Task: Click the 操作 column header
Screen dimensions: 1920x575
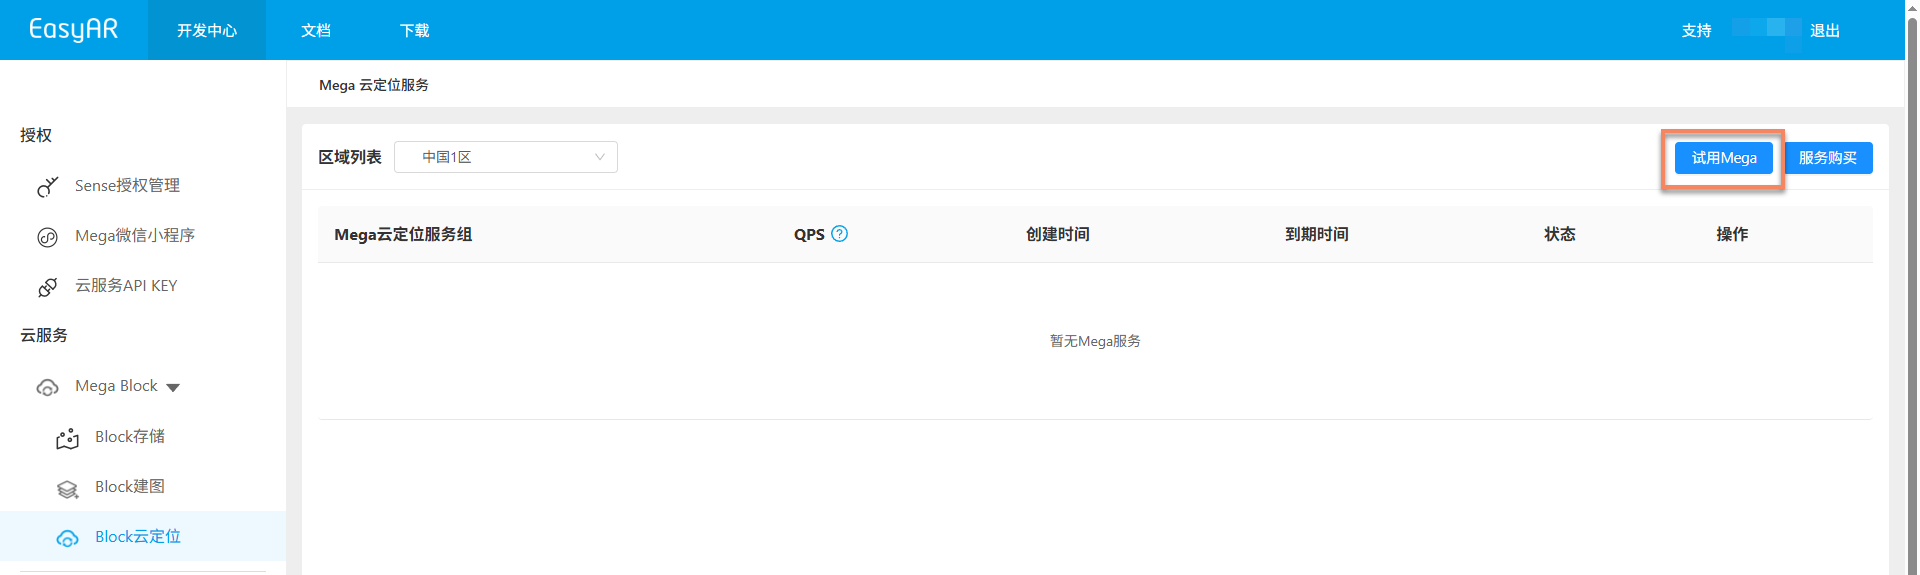Action: 1732,234
